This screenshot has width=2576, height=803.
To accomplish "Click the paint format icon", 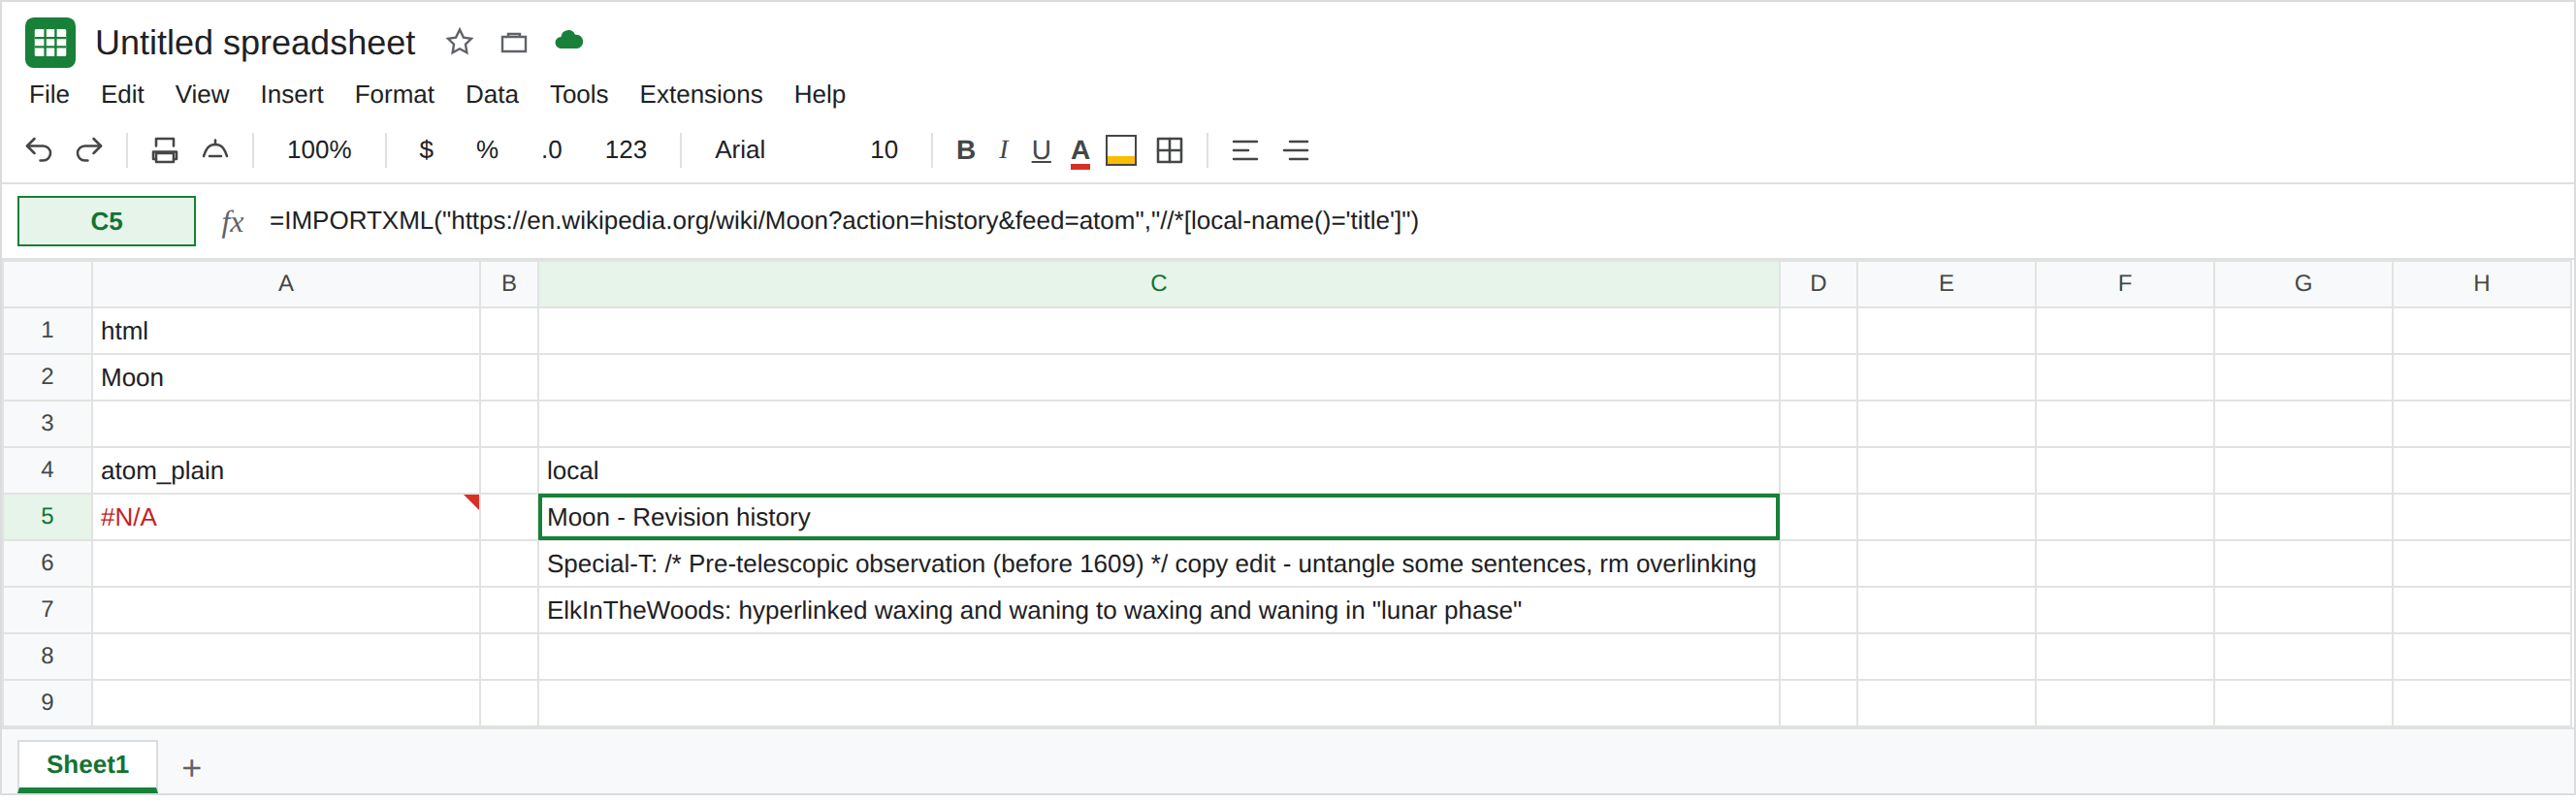I will coord(215,150).
